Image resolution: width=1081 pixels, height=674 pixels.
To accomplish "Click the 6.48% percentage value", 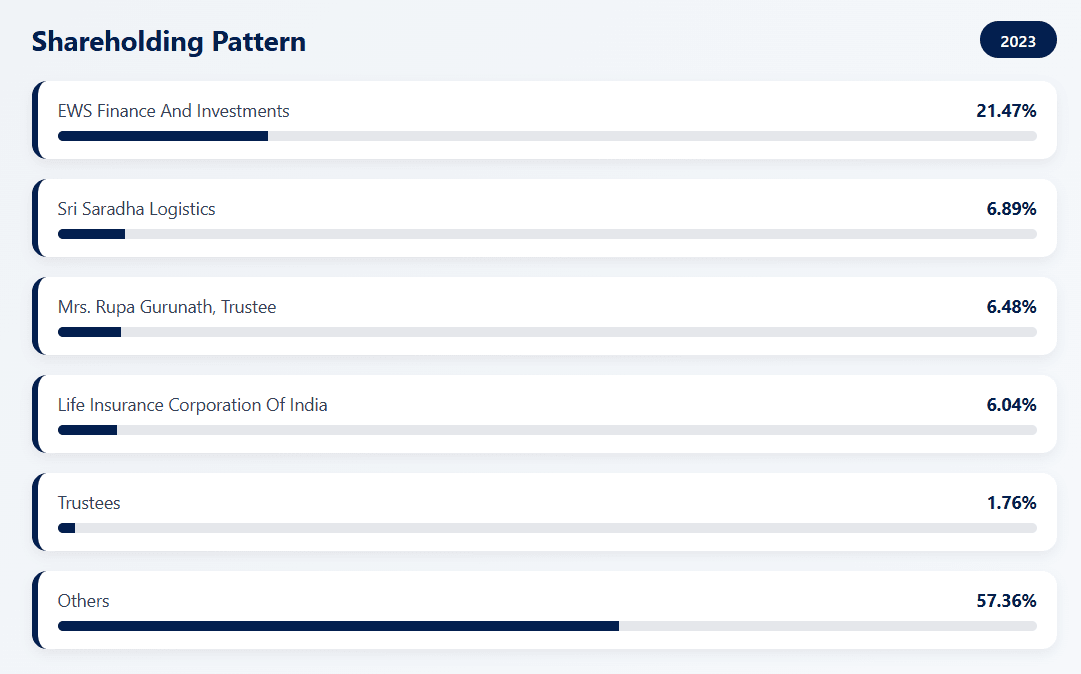I will [x=1011, y=307].
